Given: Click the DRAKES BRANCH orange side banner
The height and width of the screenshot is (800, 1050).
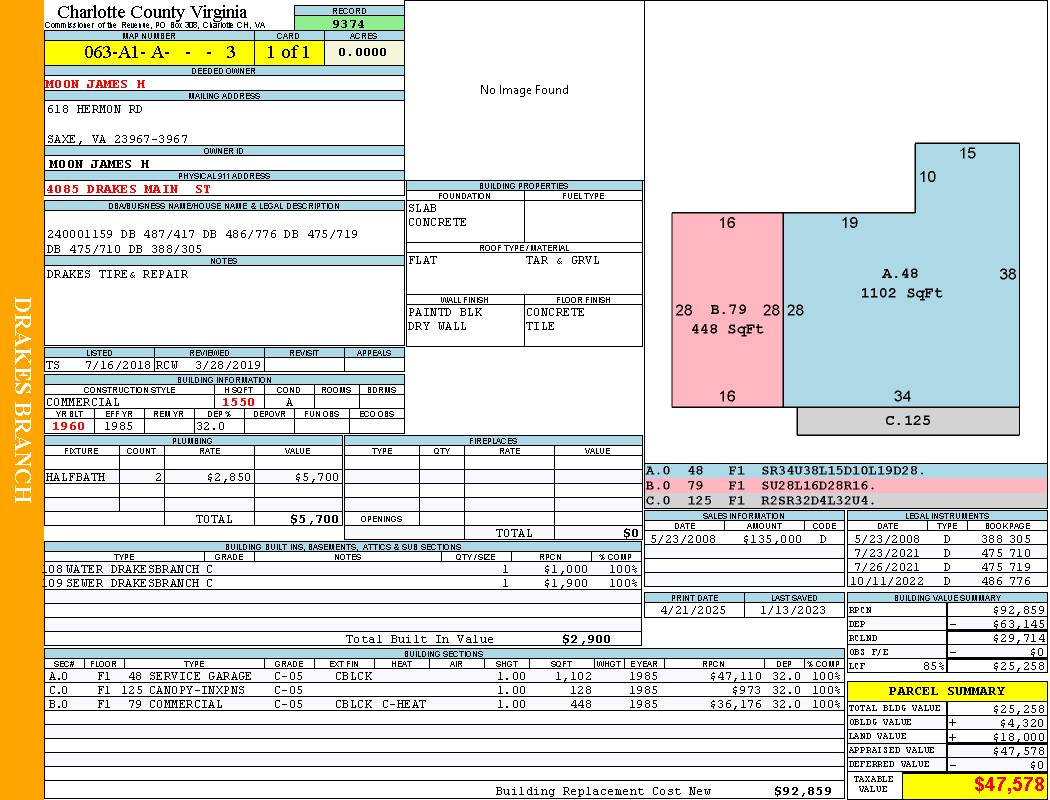Looking at the screenshot, I should 22,400.
